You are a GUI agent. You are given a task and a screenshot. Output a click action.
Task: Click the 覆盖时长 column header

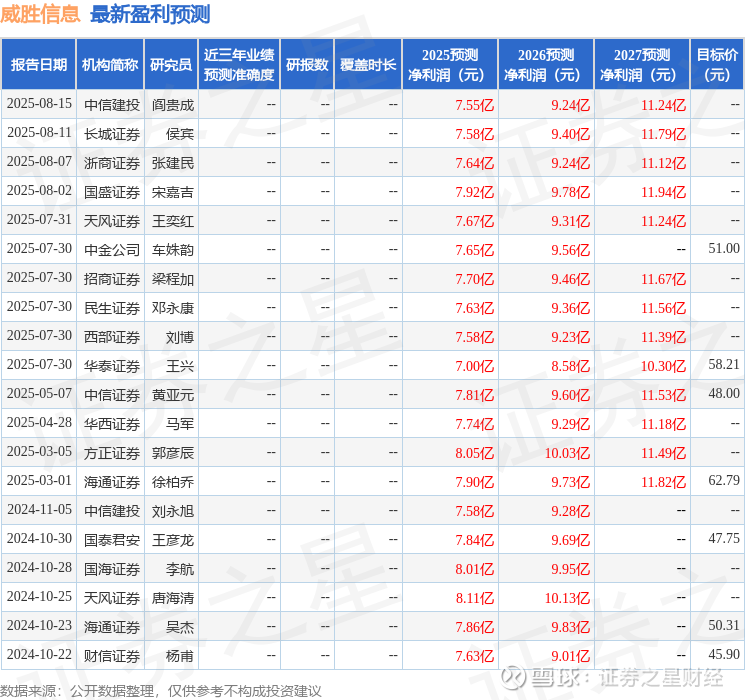[368, 65]
